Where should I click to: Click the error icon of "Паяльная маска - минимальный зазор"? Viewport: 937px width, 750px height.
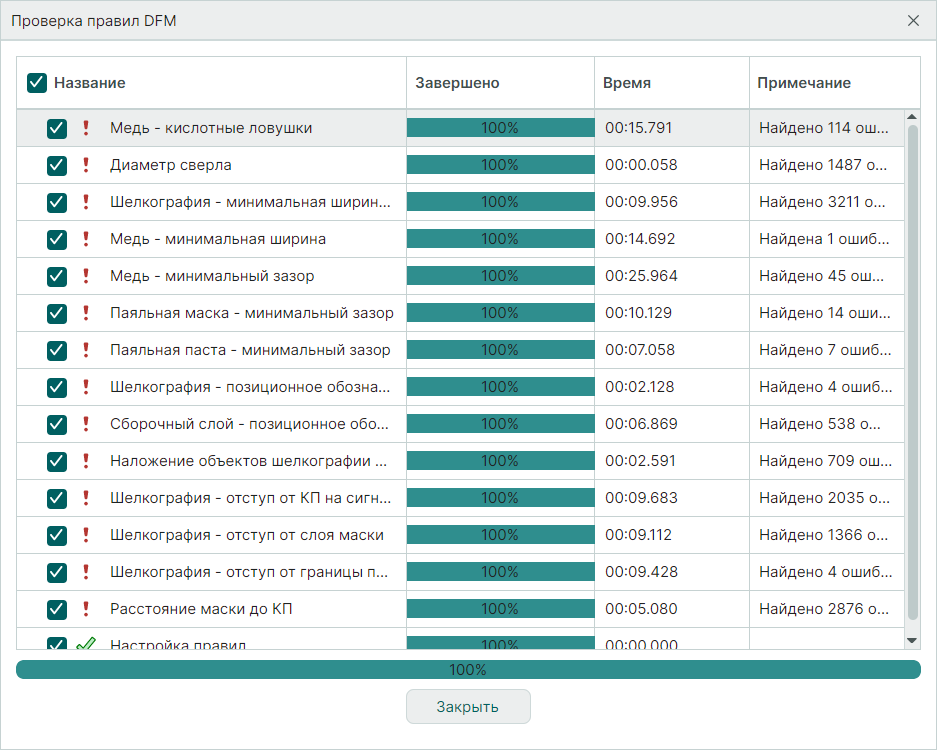[x=86, y=313]
